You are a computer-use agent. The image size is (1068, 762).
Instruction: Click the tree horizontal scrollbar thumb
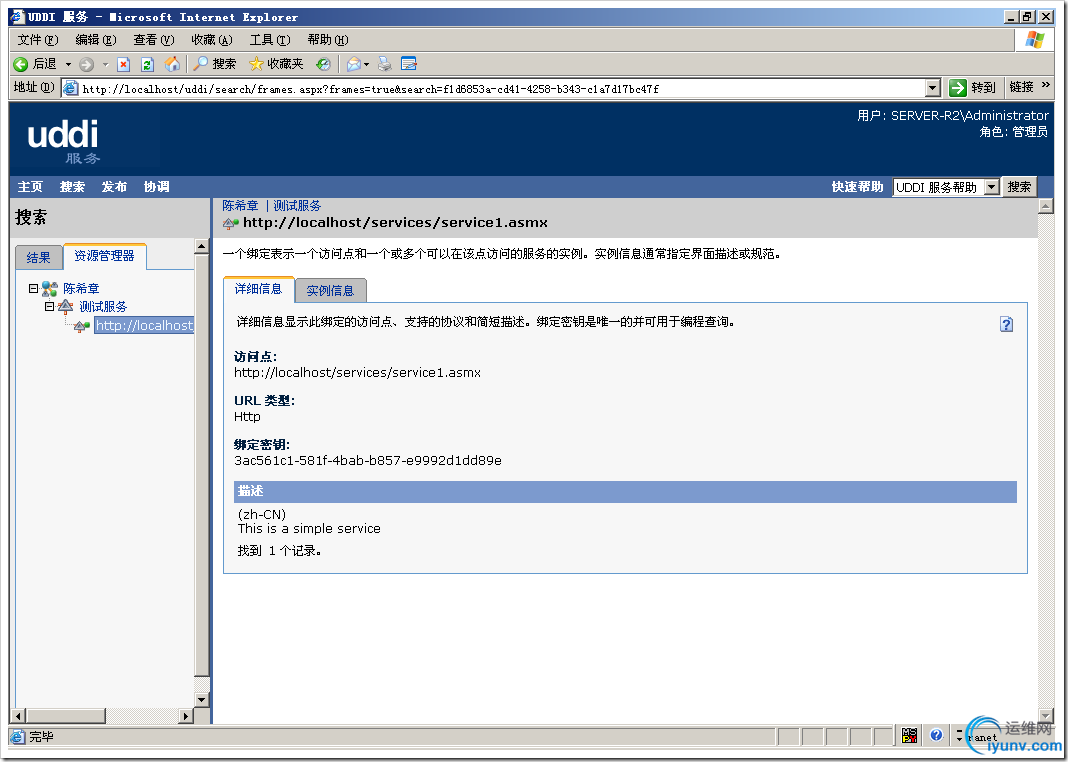tap(66, 716)
